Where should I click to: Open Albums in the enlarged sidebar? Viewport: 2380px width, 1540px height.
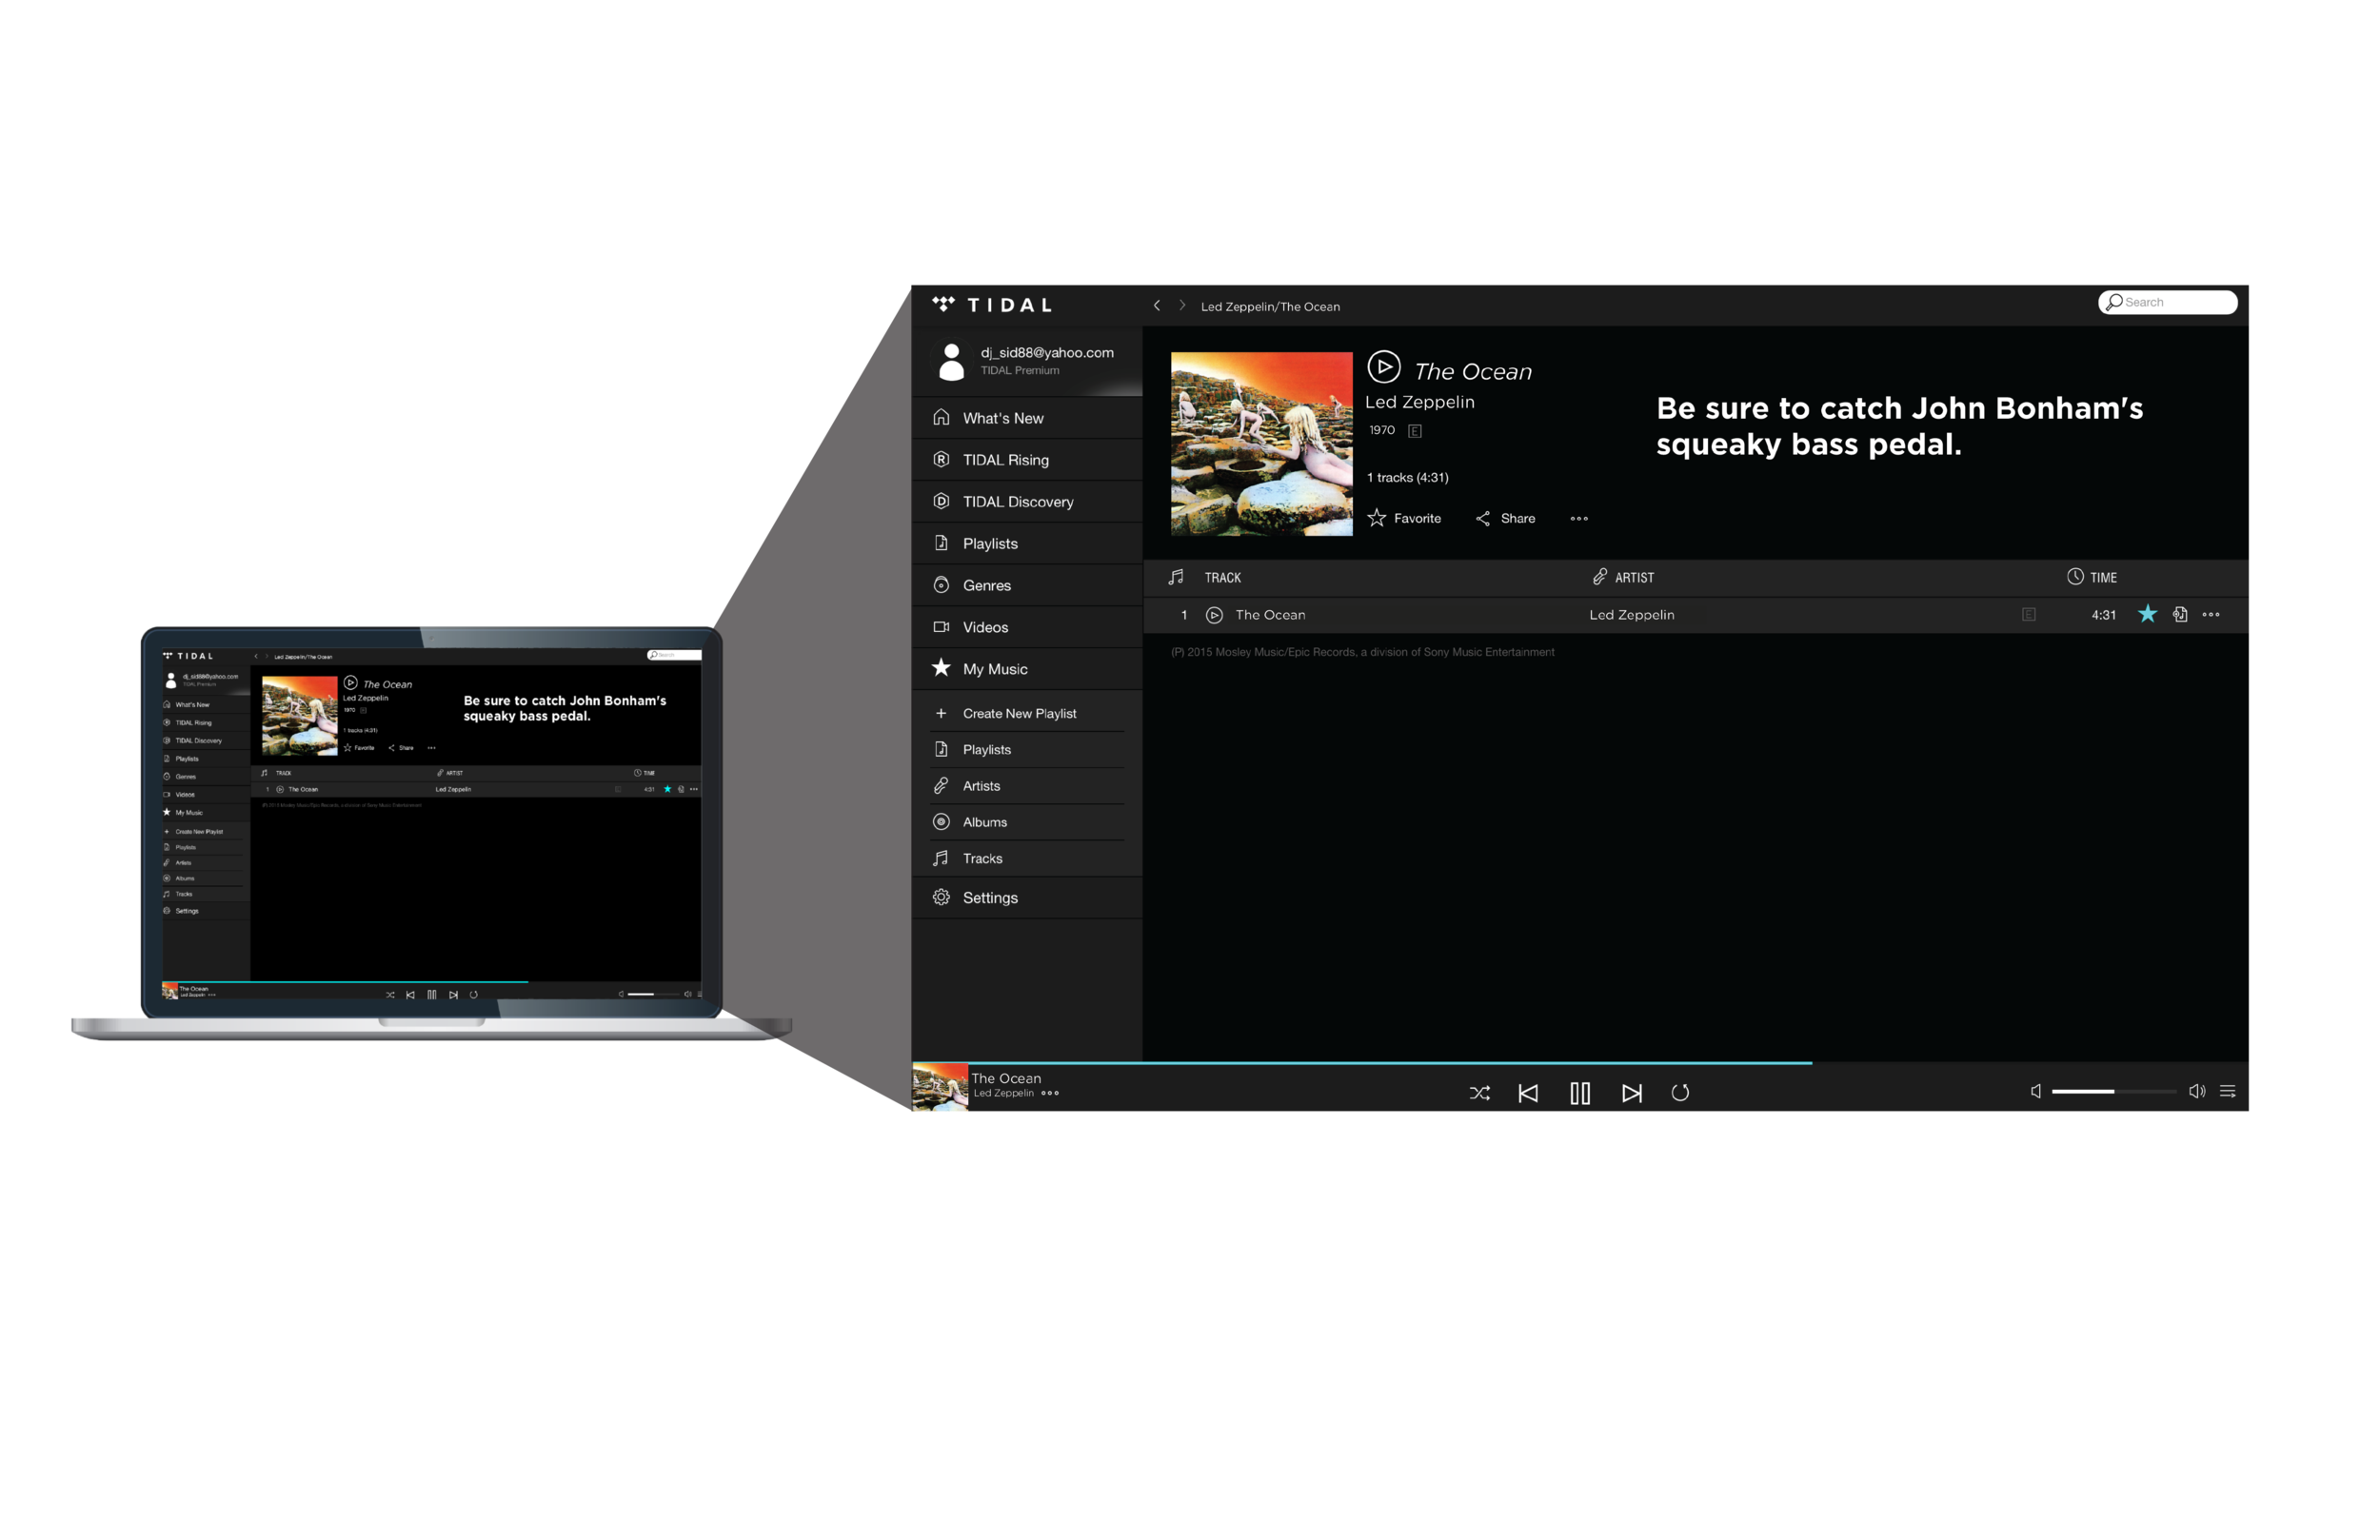(1027, 823)
